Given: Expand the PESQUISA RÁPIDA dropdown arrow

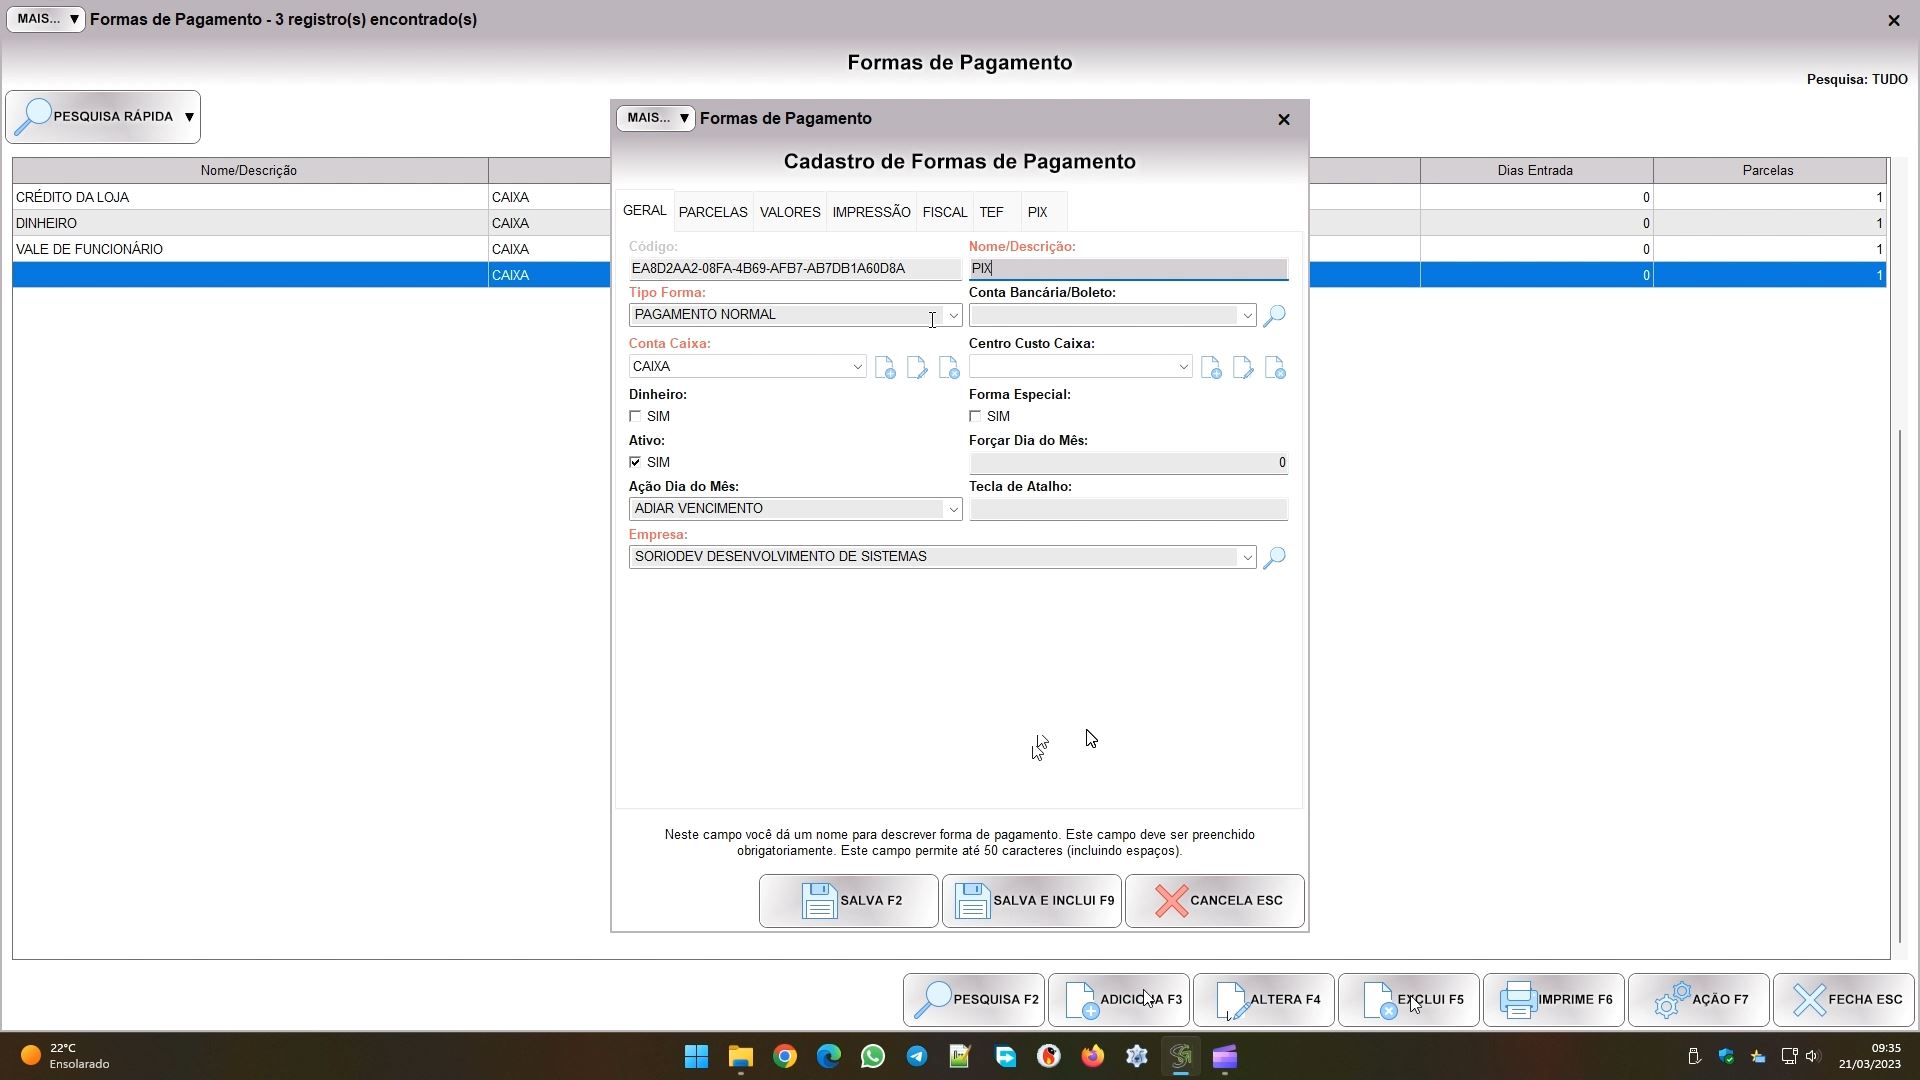Looking at the screenshot, I should coord(189,117).
